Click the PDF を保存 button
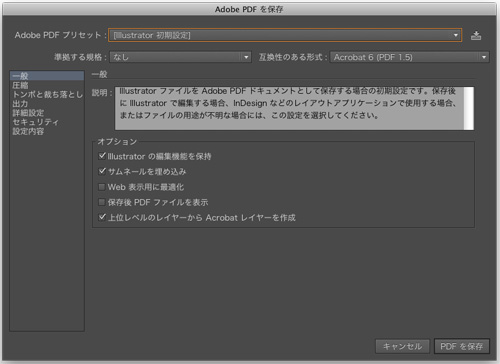Screen dimensions: 500x364 (x=462, y=346)
